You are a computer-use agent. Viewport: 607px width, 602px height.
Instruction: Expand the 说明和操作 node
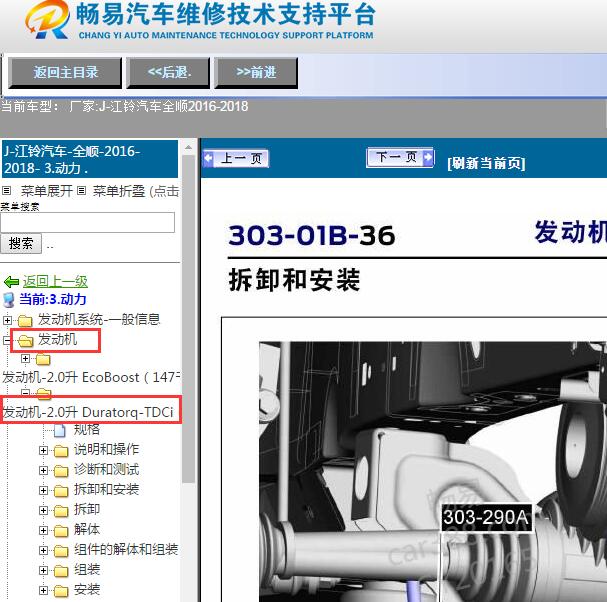44,450
